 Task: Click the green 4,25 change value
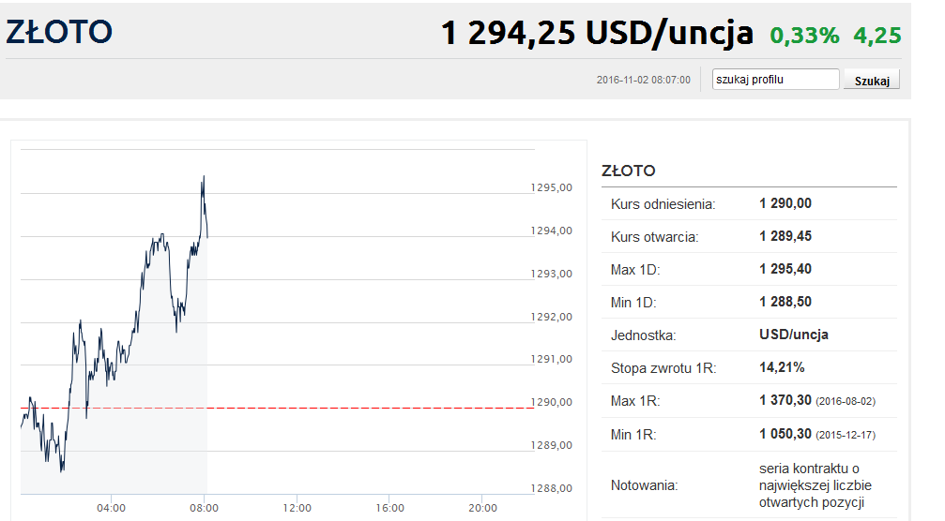coord(877,36)
